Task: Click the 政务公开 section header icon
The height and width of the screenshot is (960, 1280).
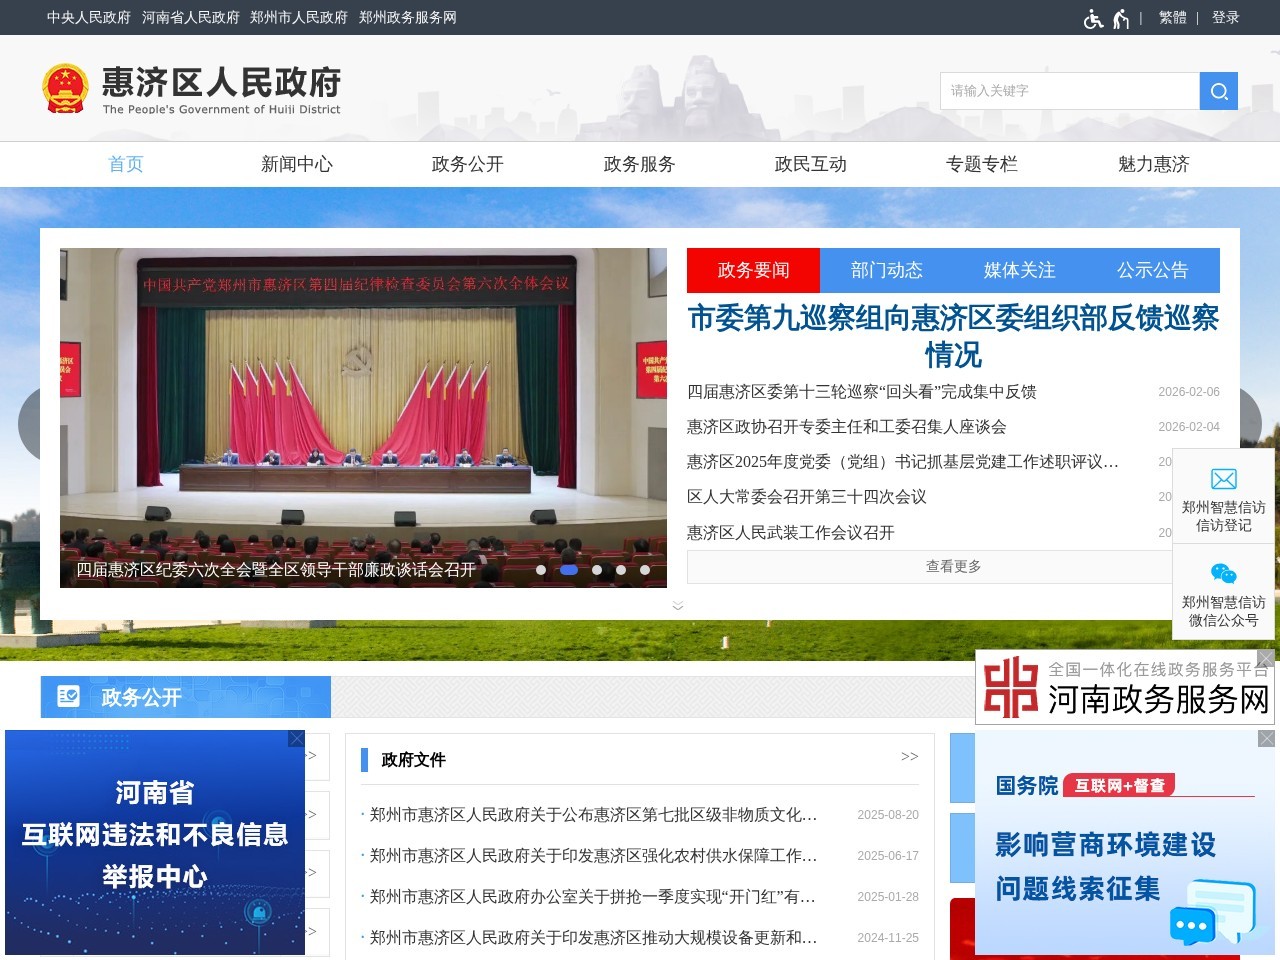Action: 67,697
